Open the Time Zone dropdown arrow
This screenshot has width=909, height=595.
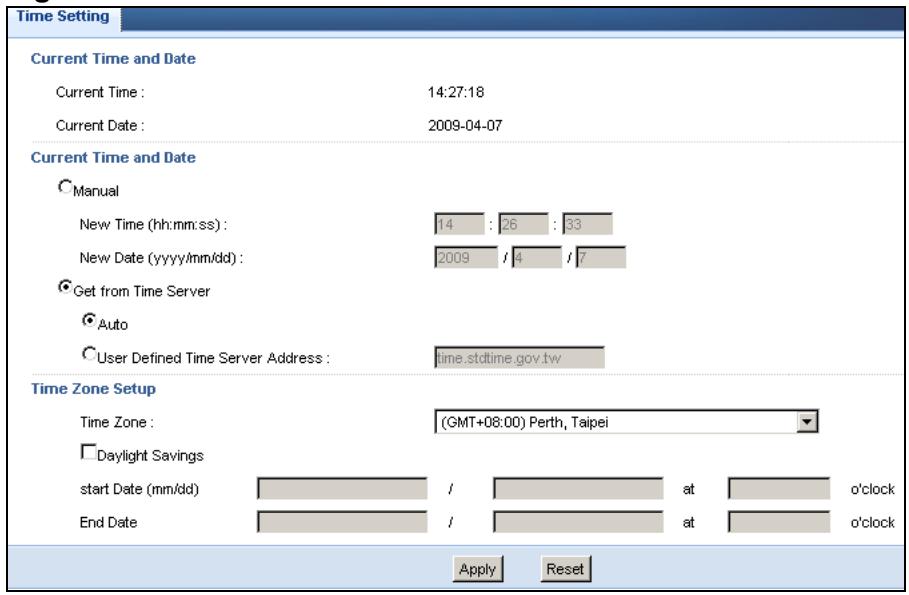(x=806, y=422)
